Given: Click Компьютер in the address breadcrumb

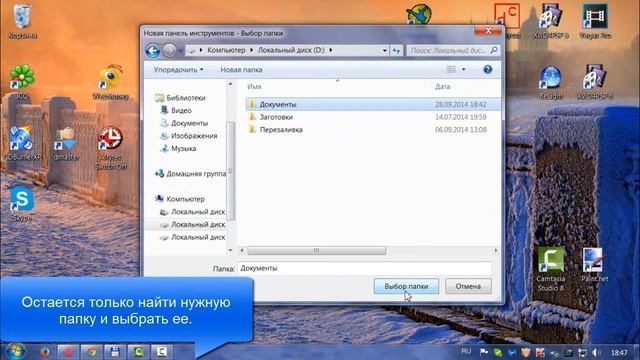Looking at the screenshot, I should (226, 50).
